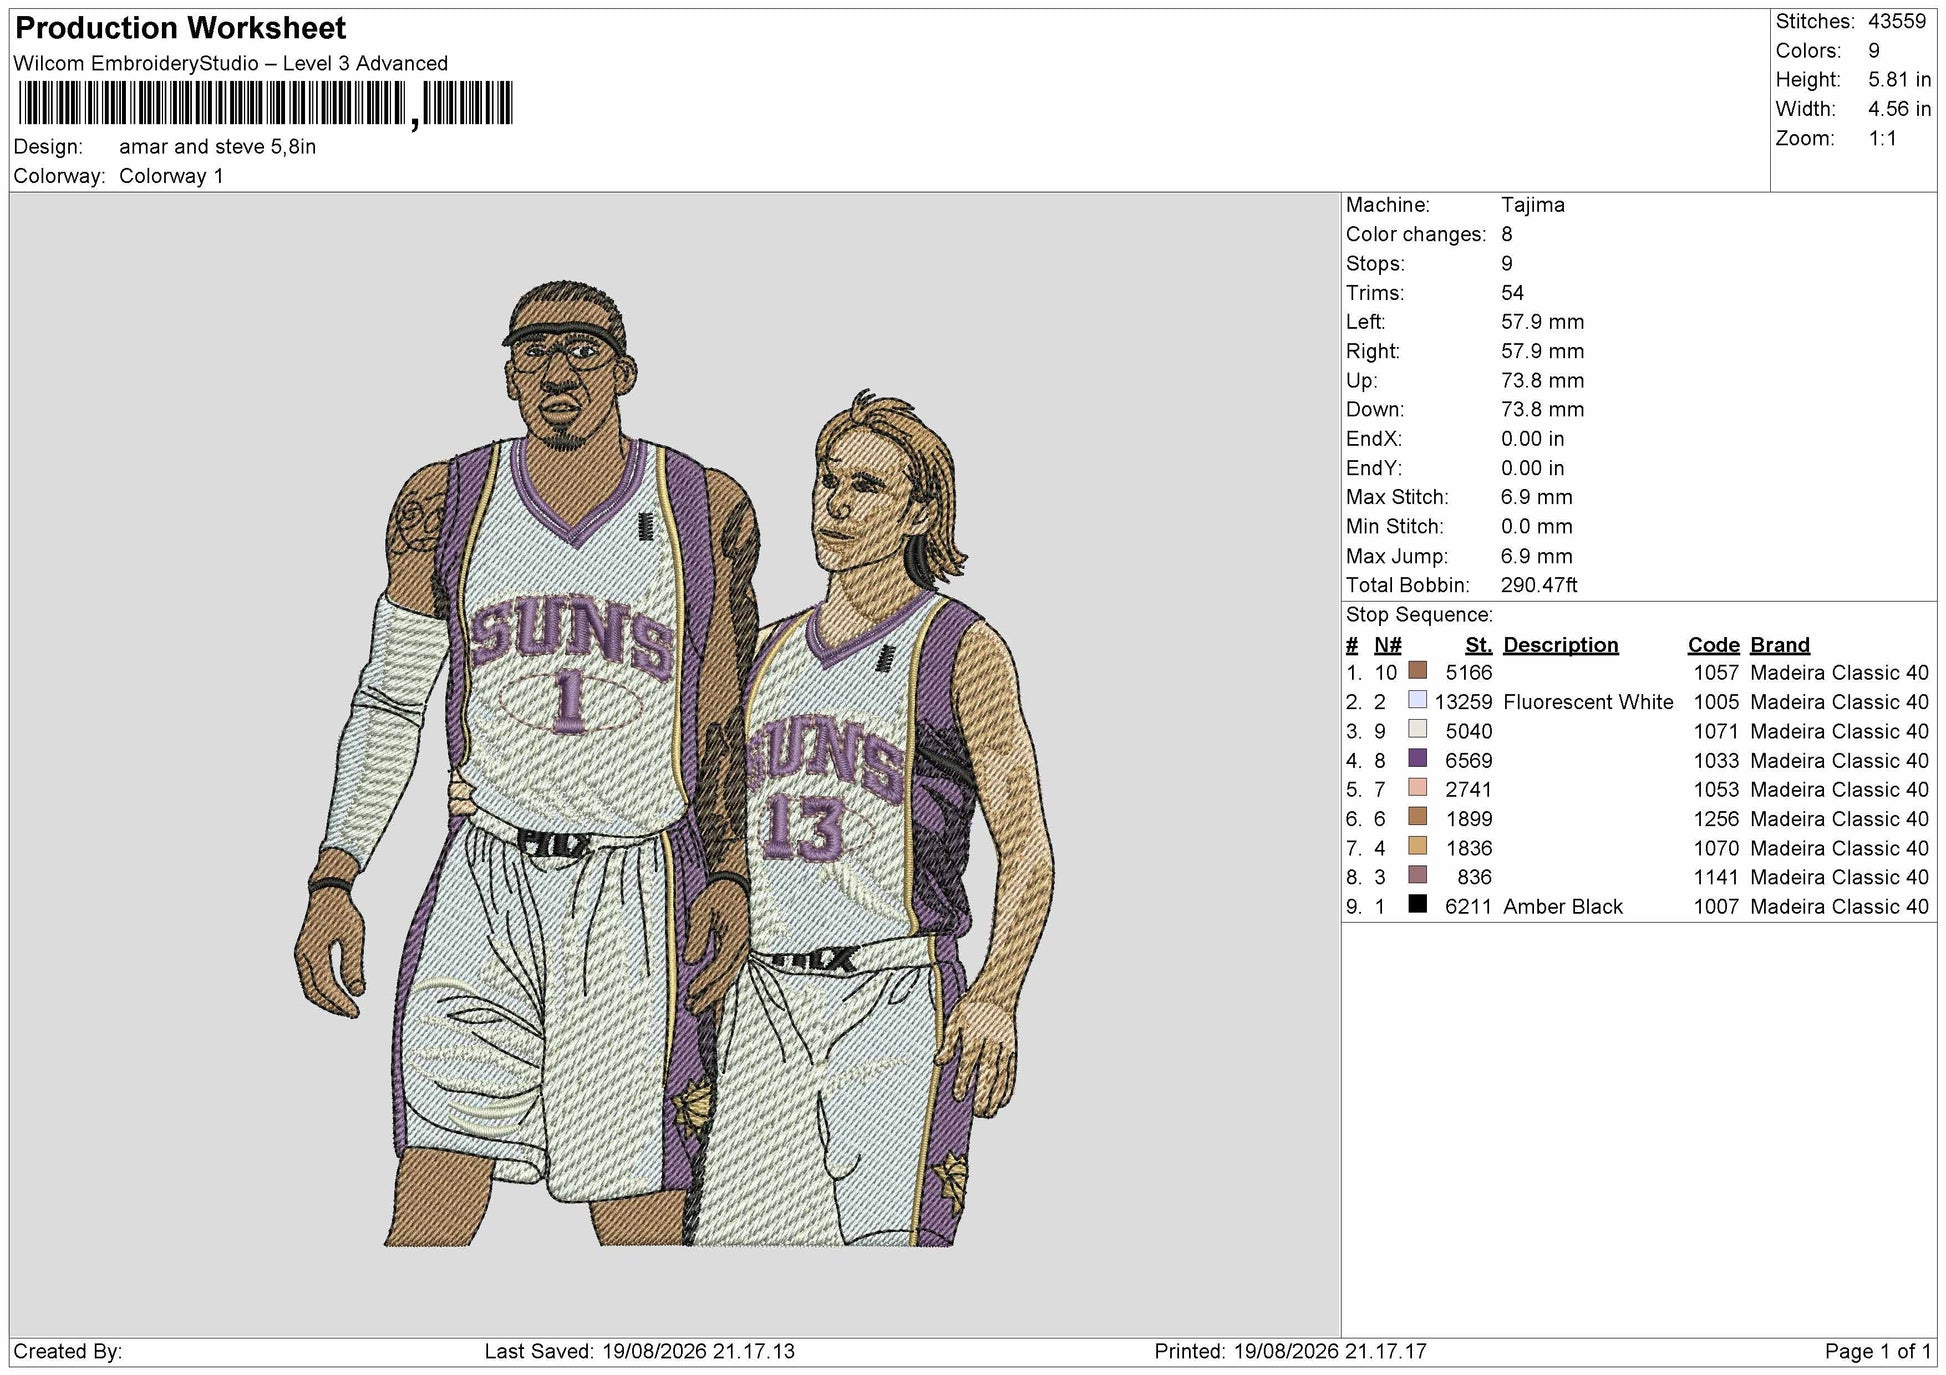The height and width of the screenshot is (1375, 1946).
Task: Select the Zoom value "1:1"
Action: tap(1883, 139)
